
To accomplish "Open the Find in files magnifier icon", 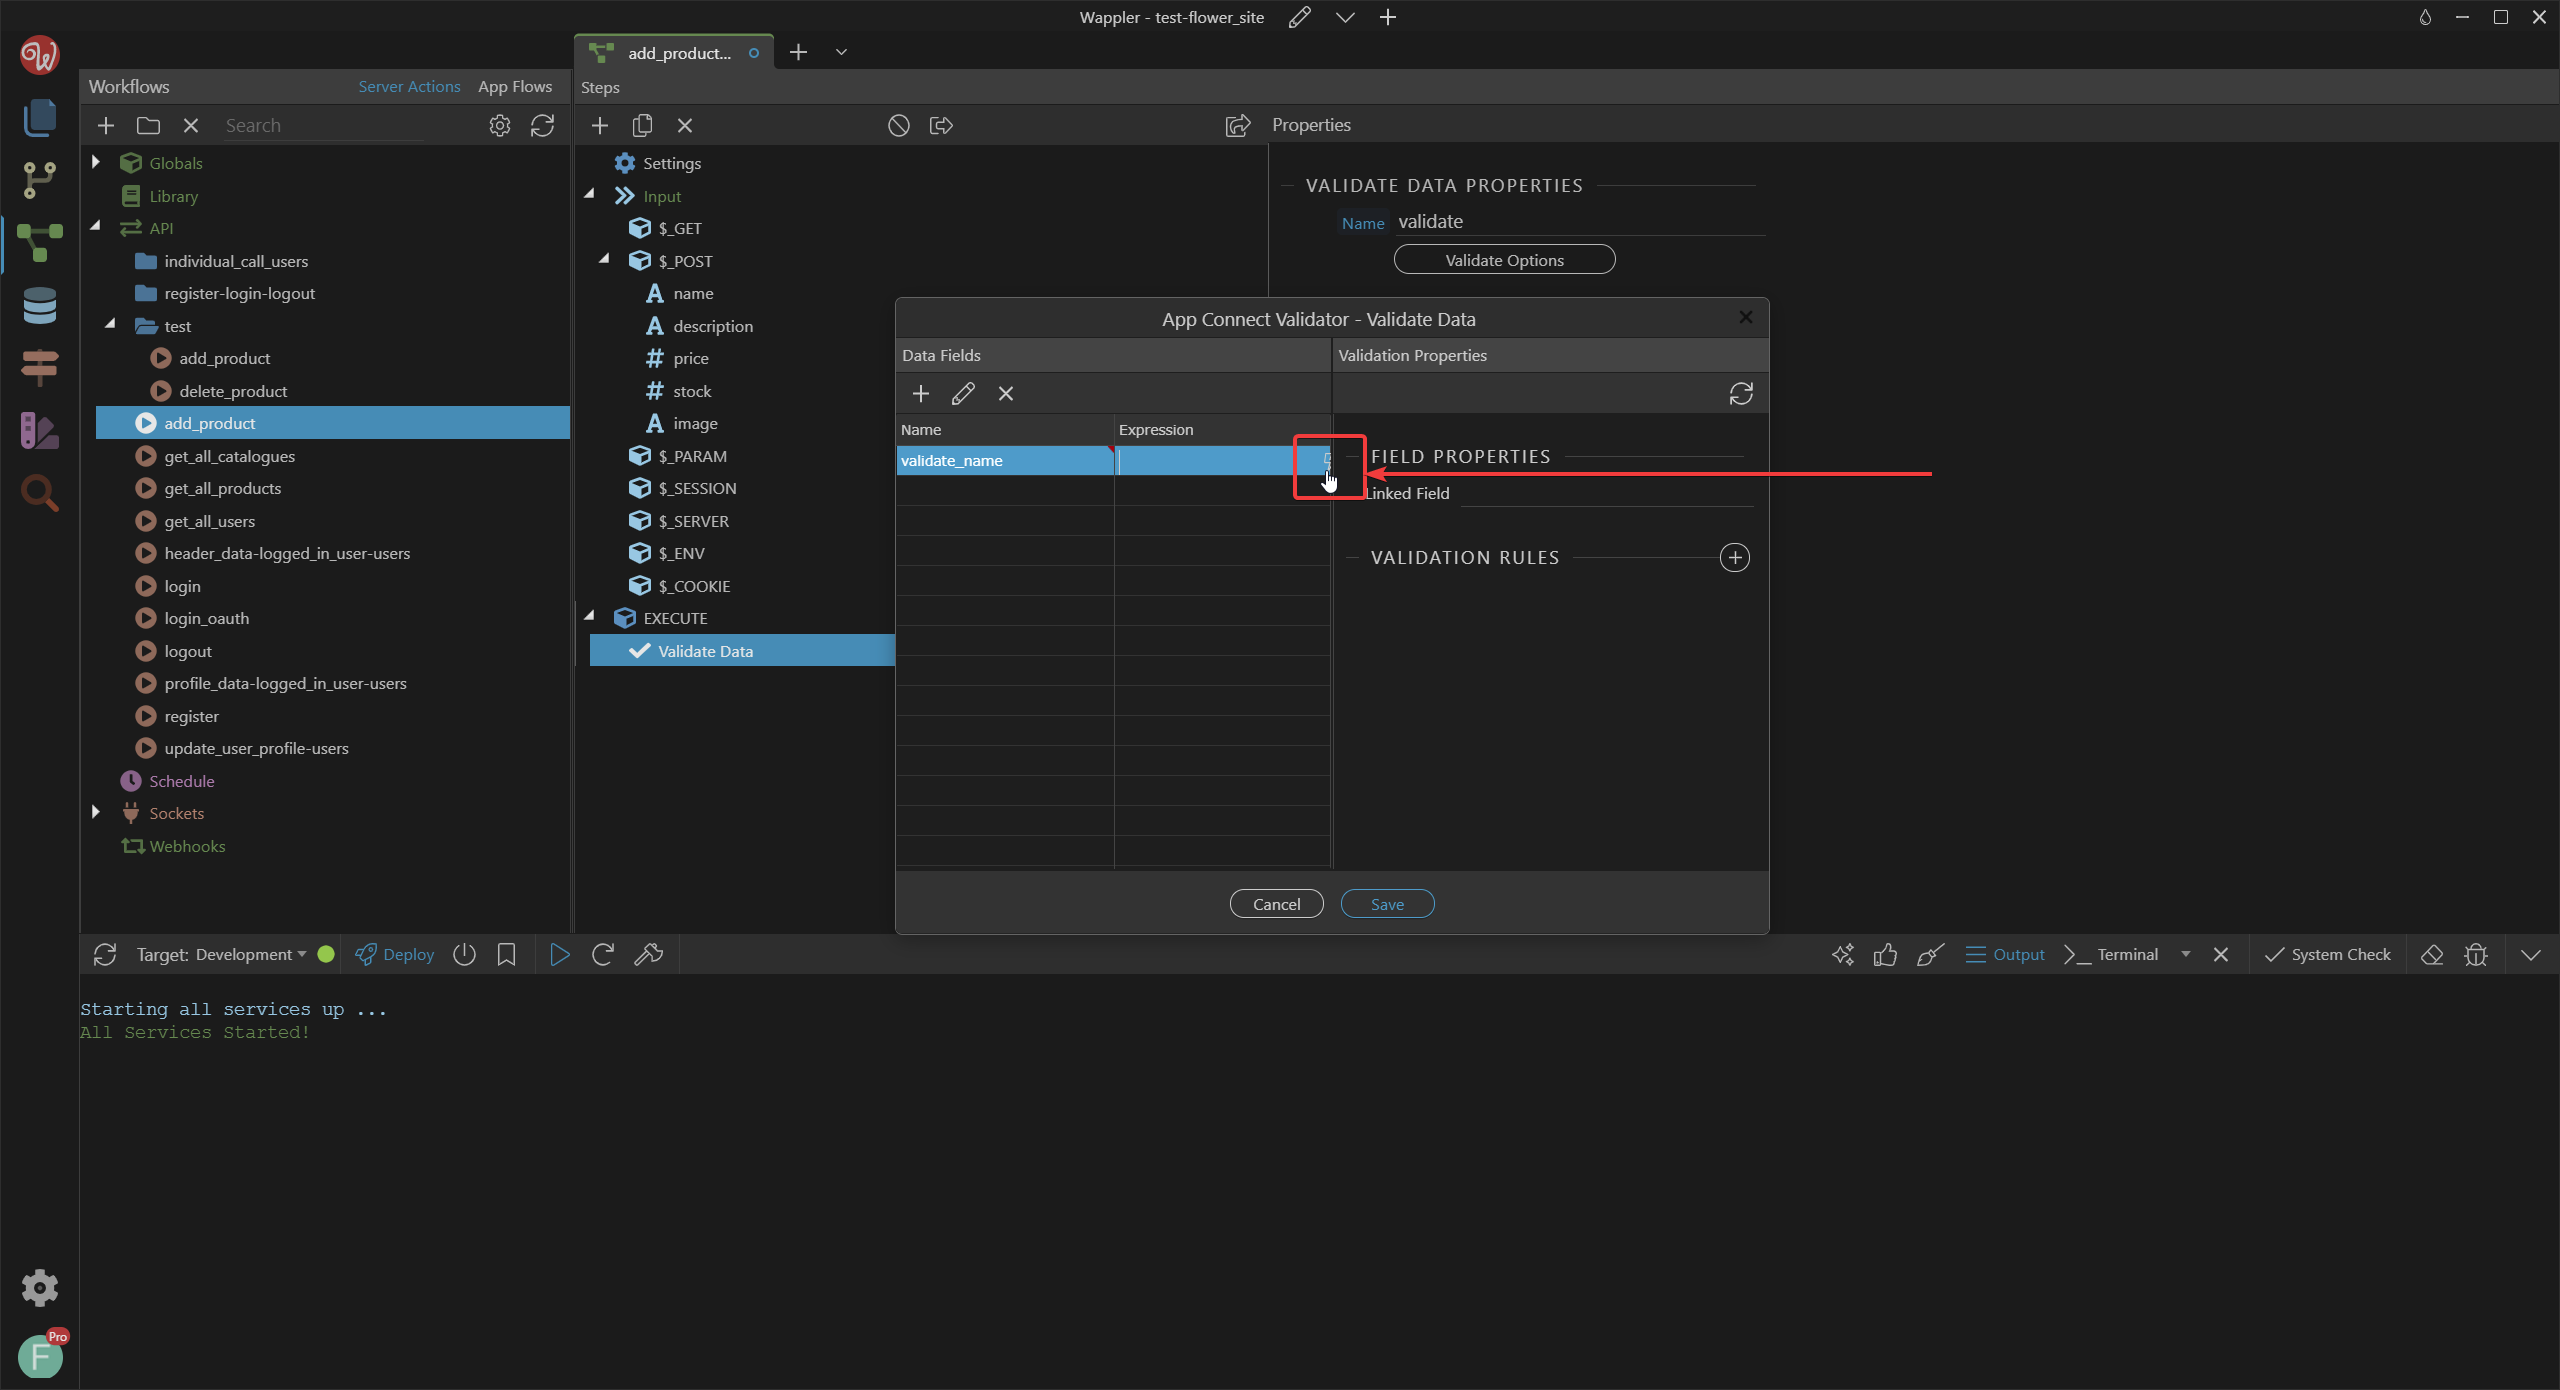I will point(39,493).
